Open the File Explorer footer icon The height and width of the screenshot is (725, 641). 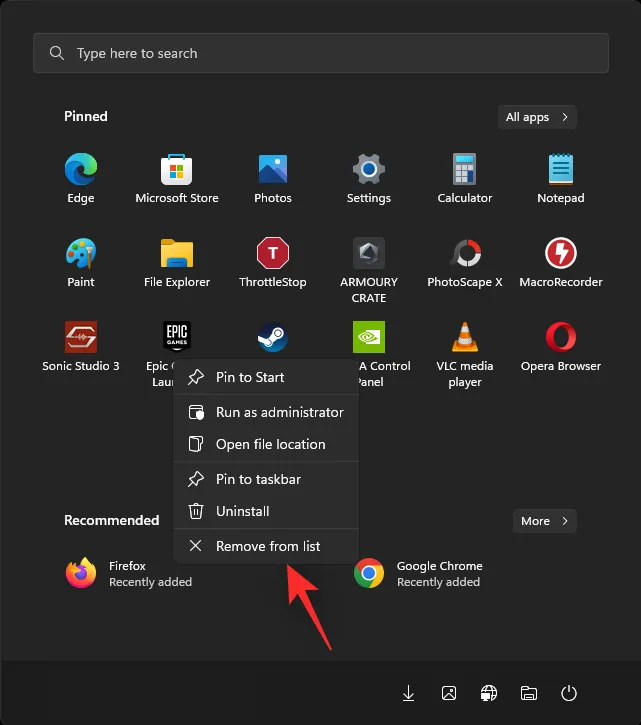[529, 693]
